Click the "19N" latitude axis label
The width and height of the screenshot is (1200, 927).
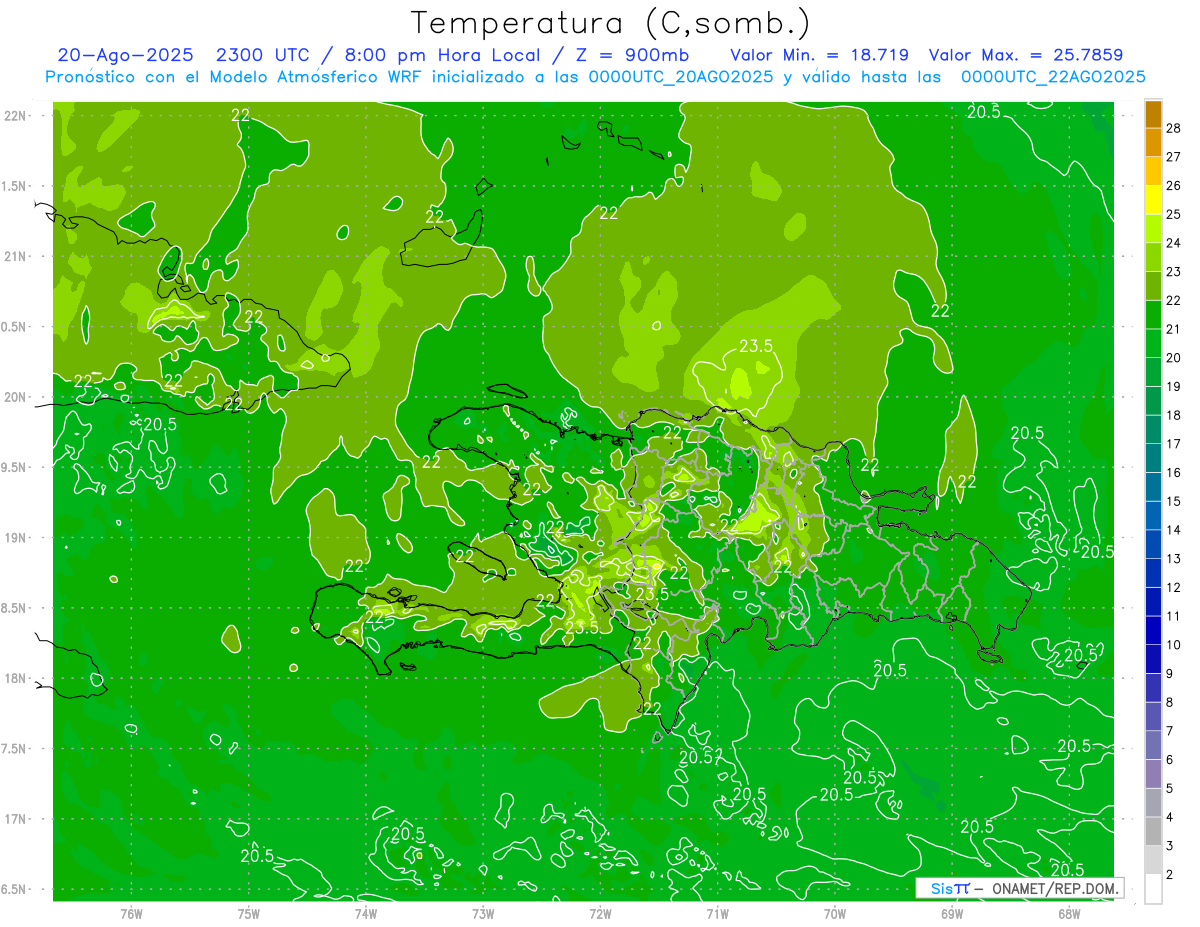[16, 537]
